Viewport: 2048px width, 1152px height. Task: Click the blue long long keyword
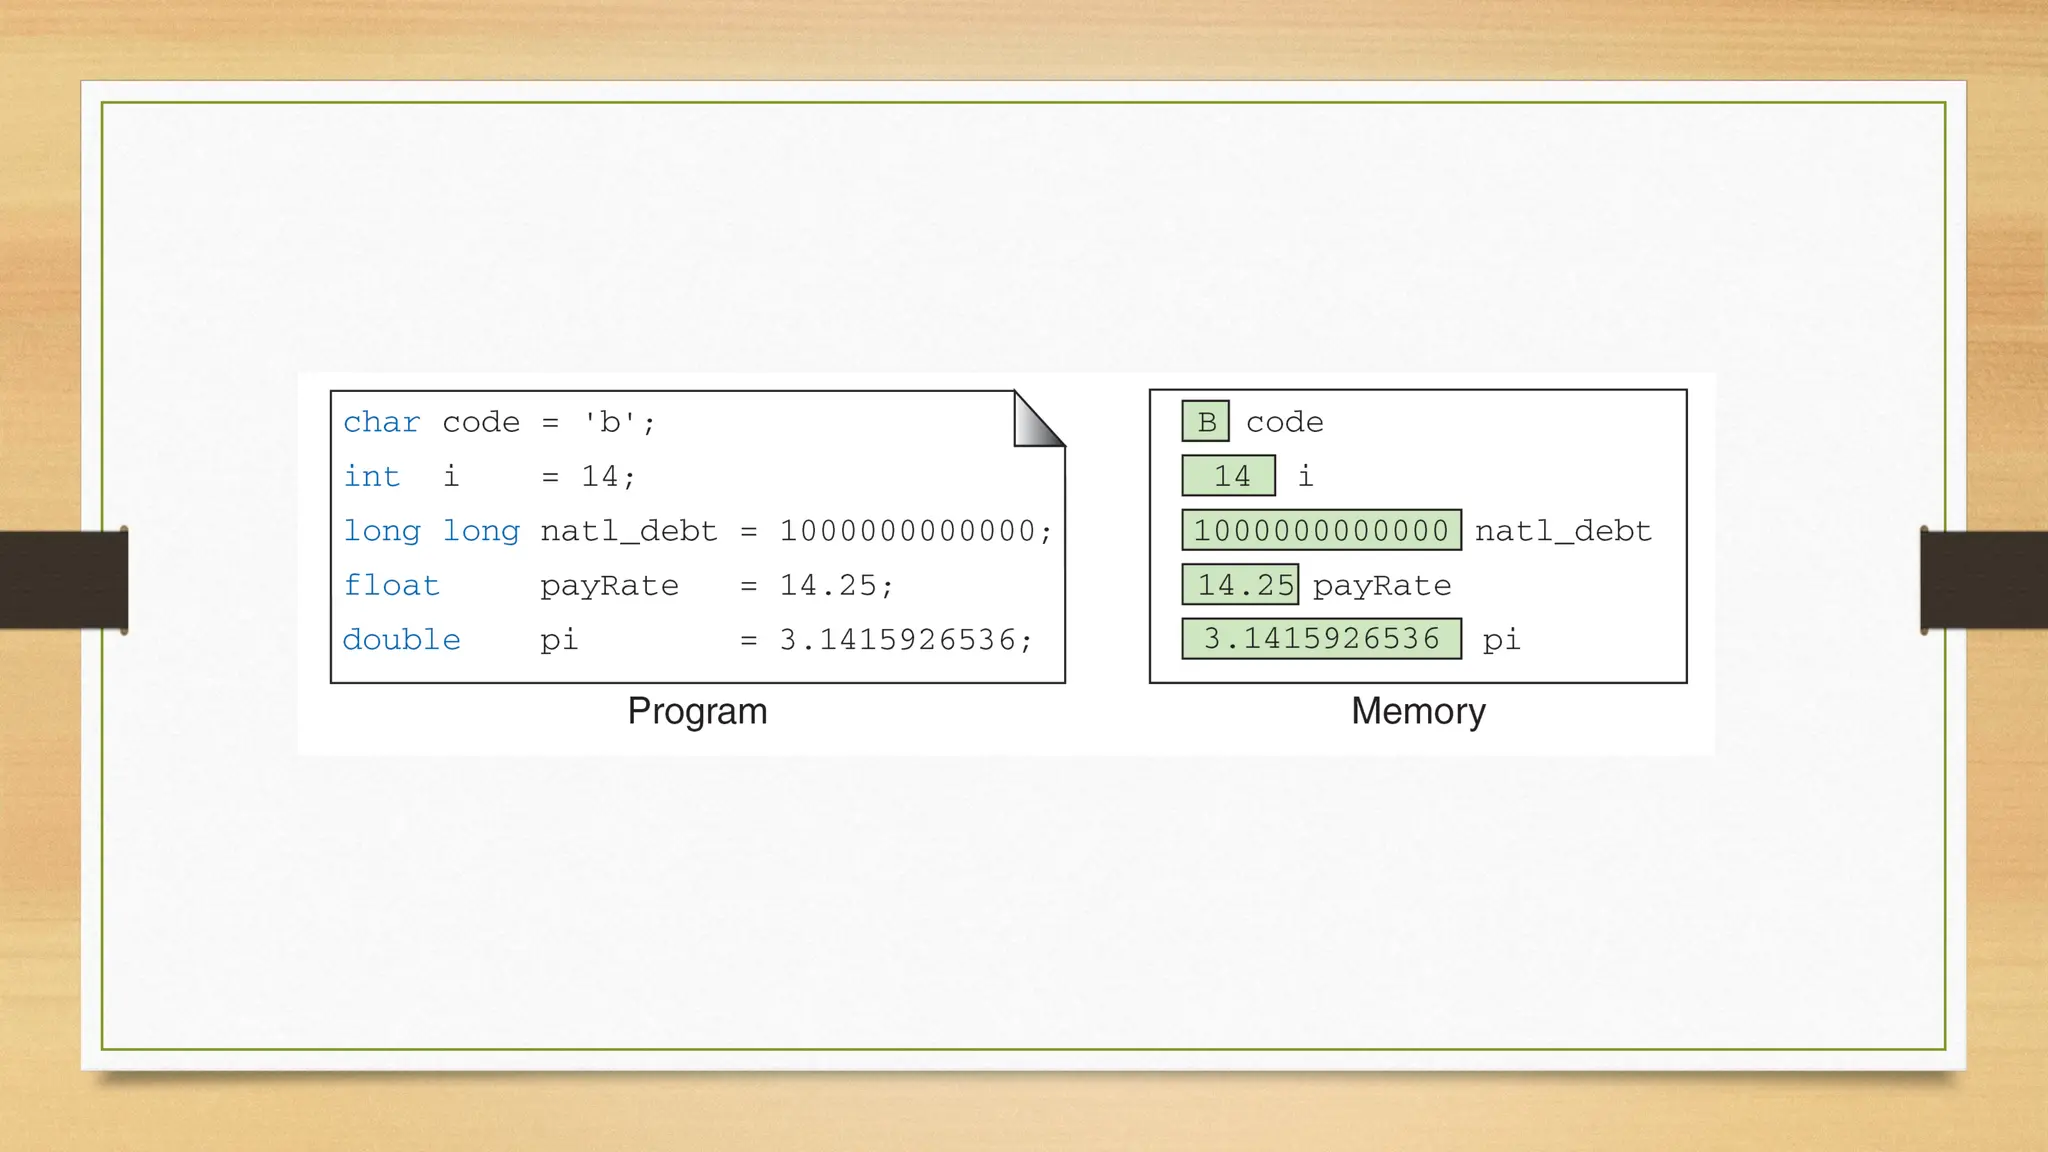pyautogui.click(x=431, y=531)
